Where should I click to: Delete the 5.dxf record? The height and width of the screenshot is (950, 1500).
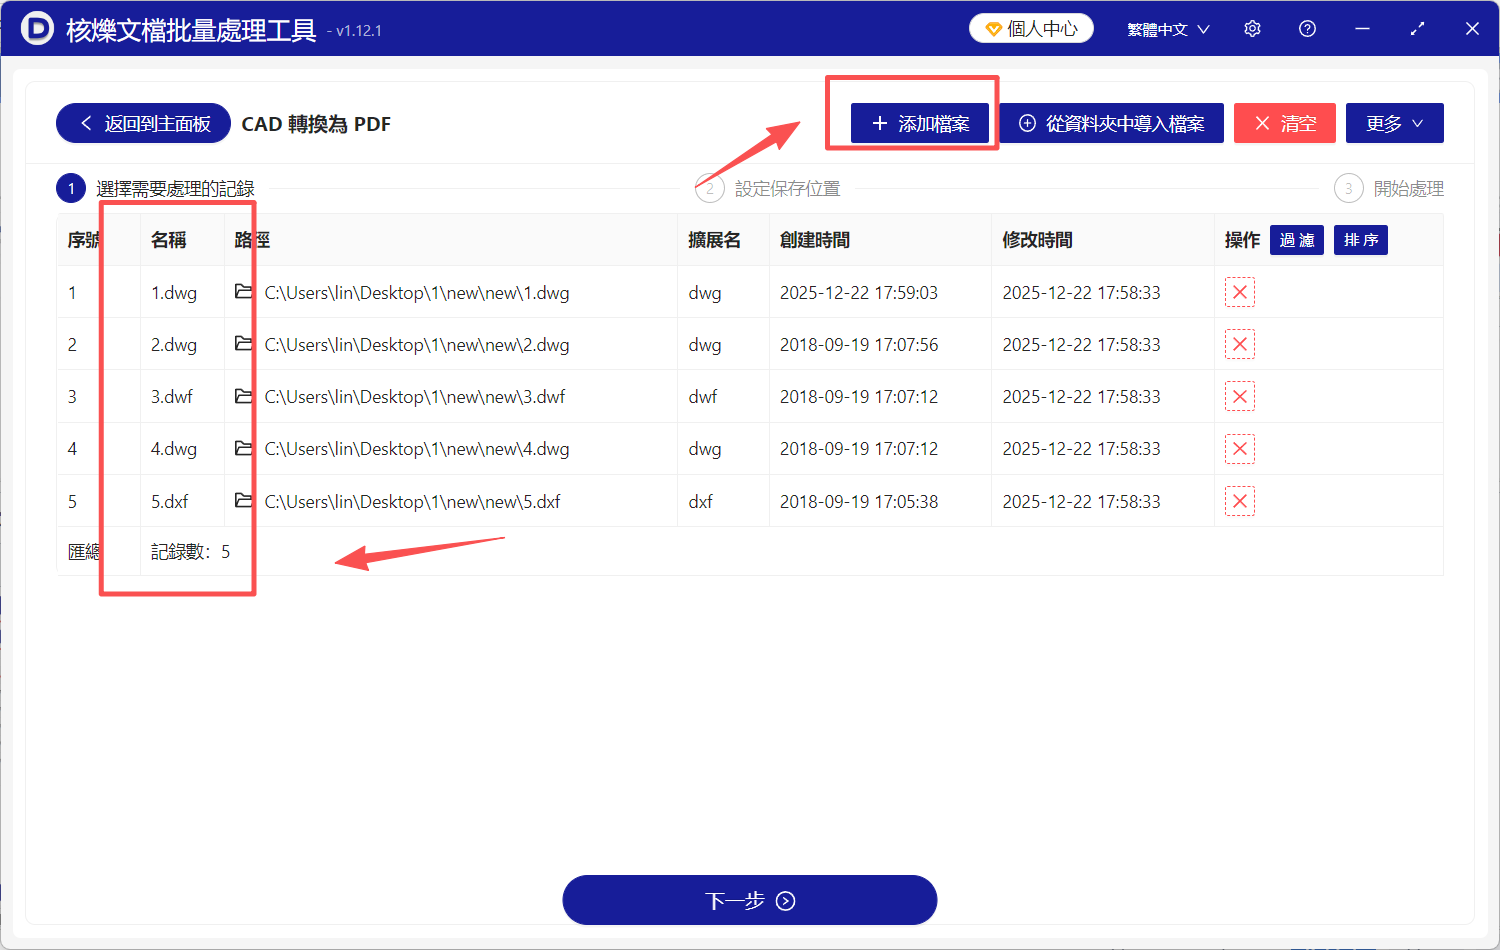pos(1239,501)
